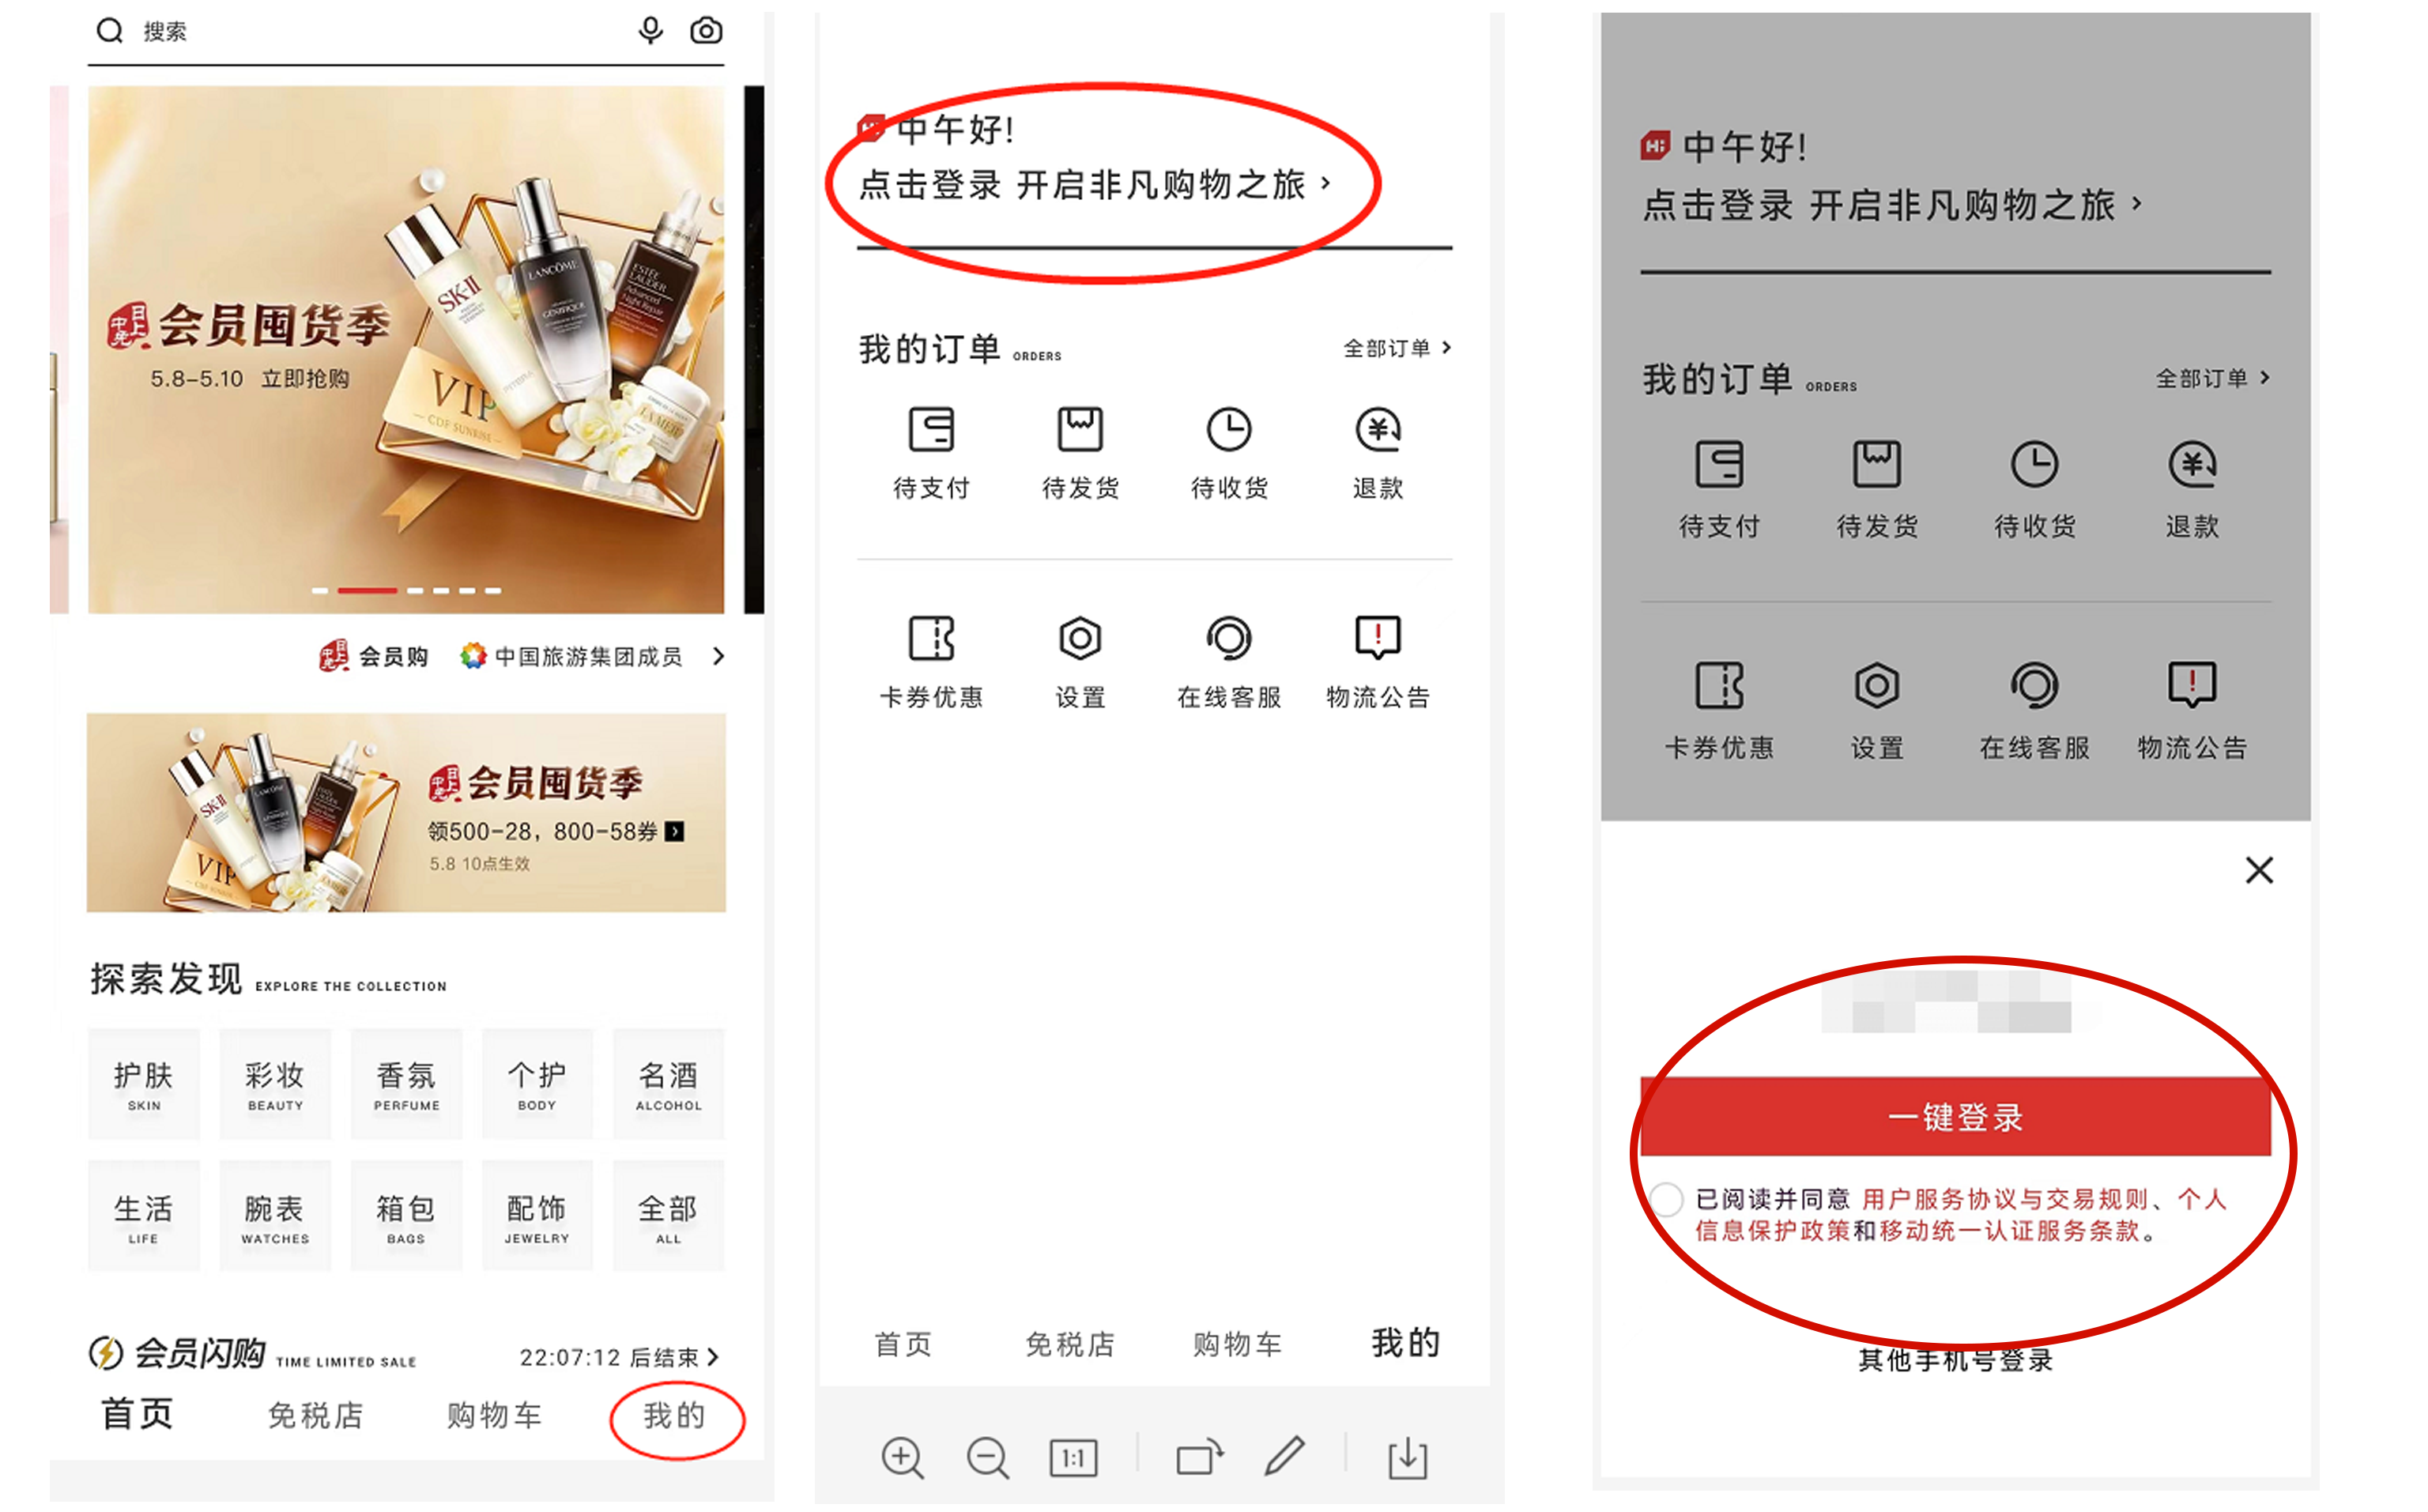
Task: Click the red 一键登录 button
Action: [x=1955, y=1116]
